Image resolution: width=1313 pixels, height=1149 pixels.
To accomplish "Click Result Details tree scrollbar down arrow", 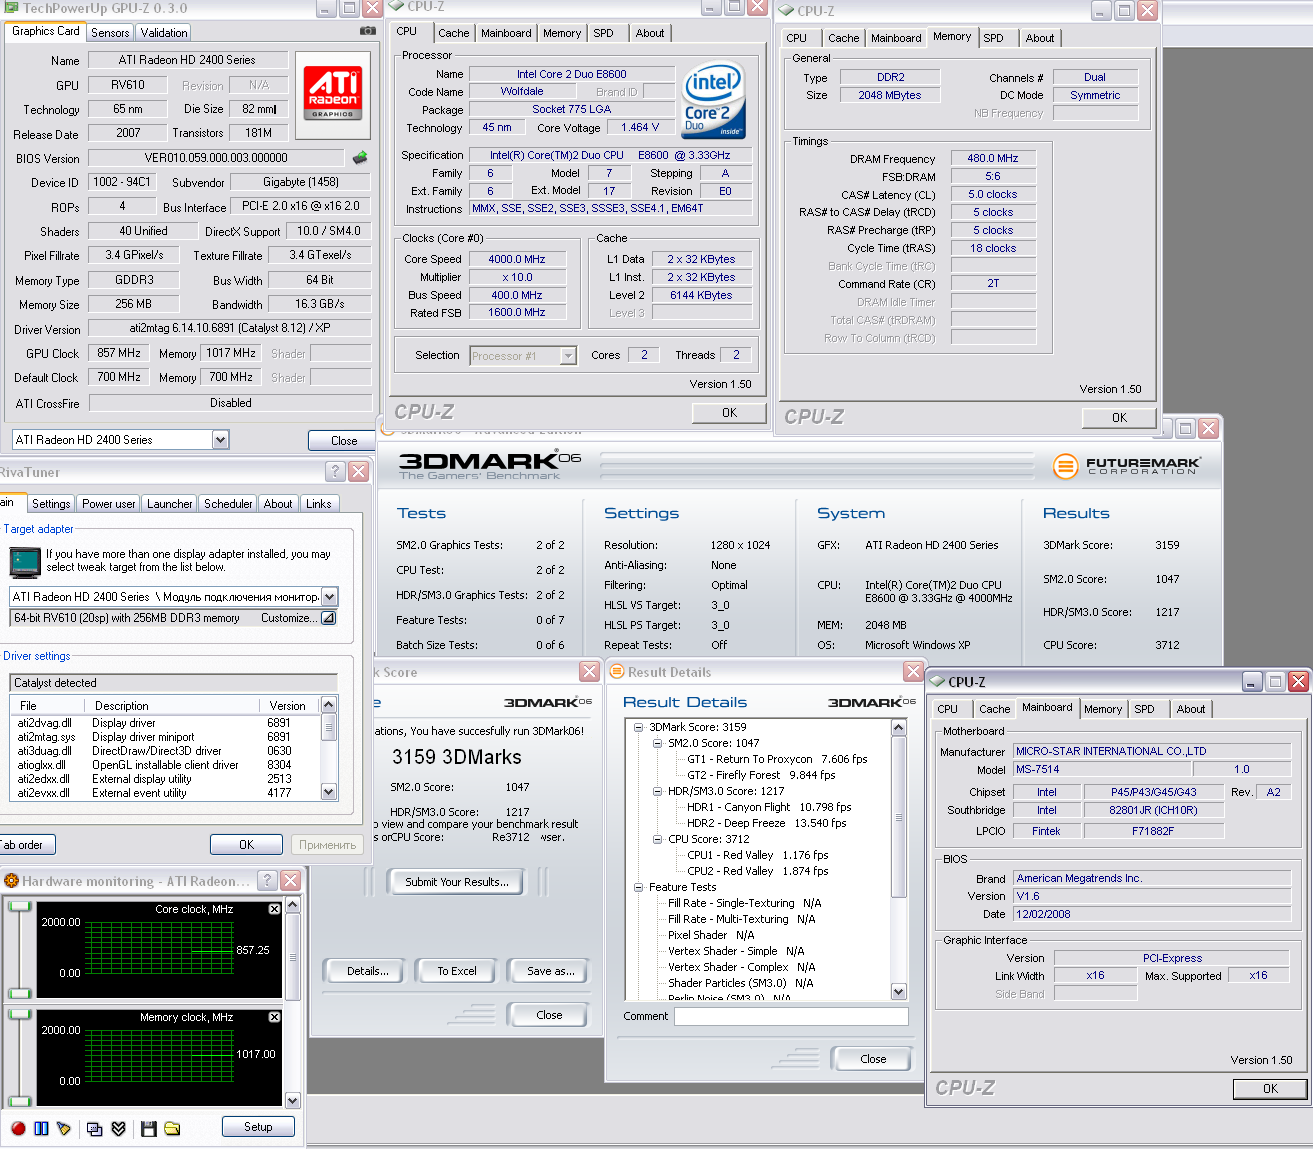I will click(x=898, y=992).
